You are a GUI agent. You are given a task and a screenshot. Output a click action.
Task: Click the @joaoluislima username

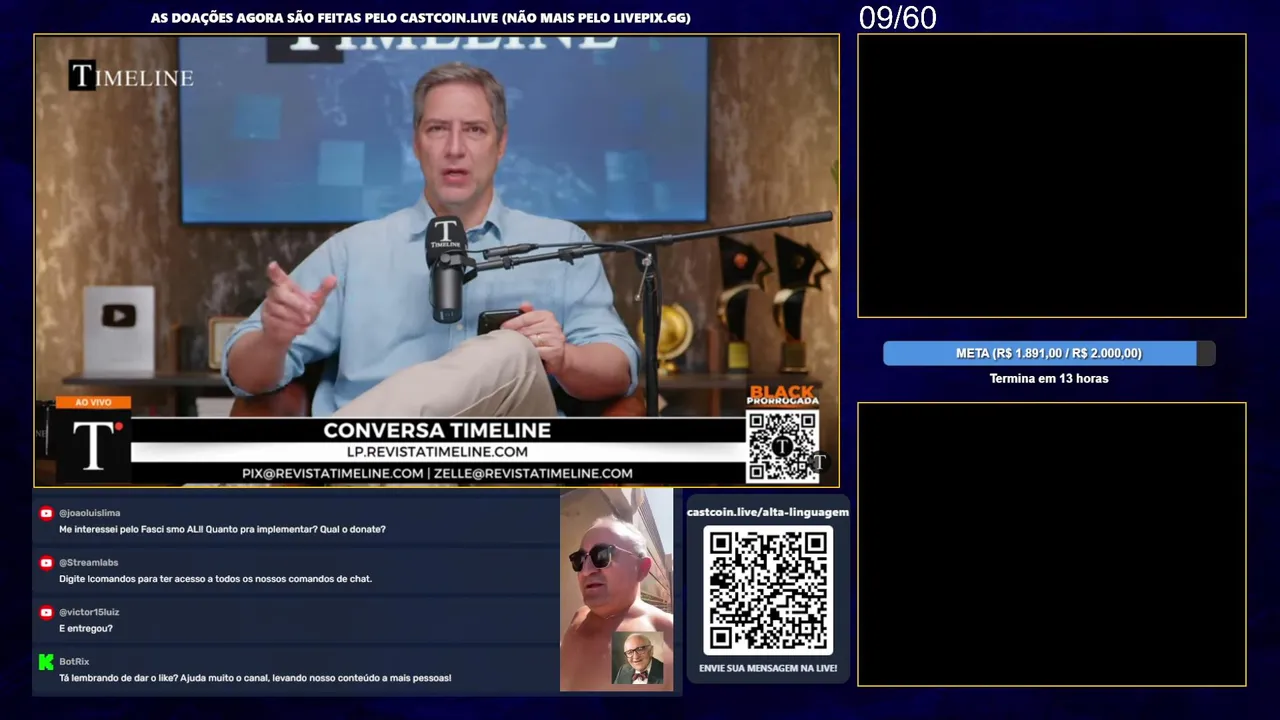point(90,513)
